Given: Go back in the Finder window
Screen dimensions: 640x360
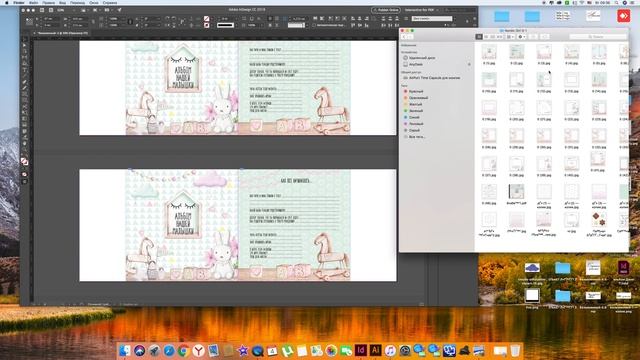Looking at the screenshot, I should click(x=405, y=37).
